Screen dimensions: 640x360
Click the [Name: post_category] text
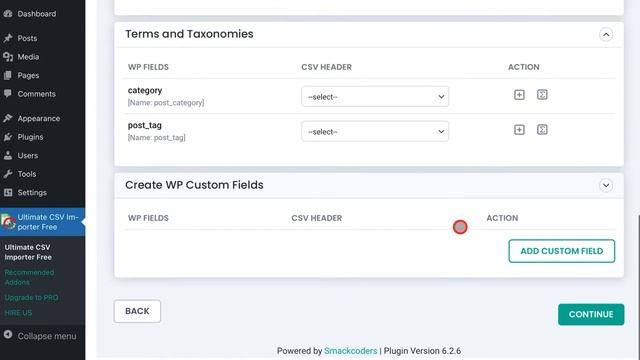click(x=166, y=103)
